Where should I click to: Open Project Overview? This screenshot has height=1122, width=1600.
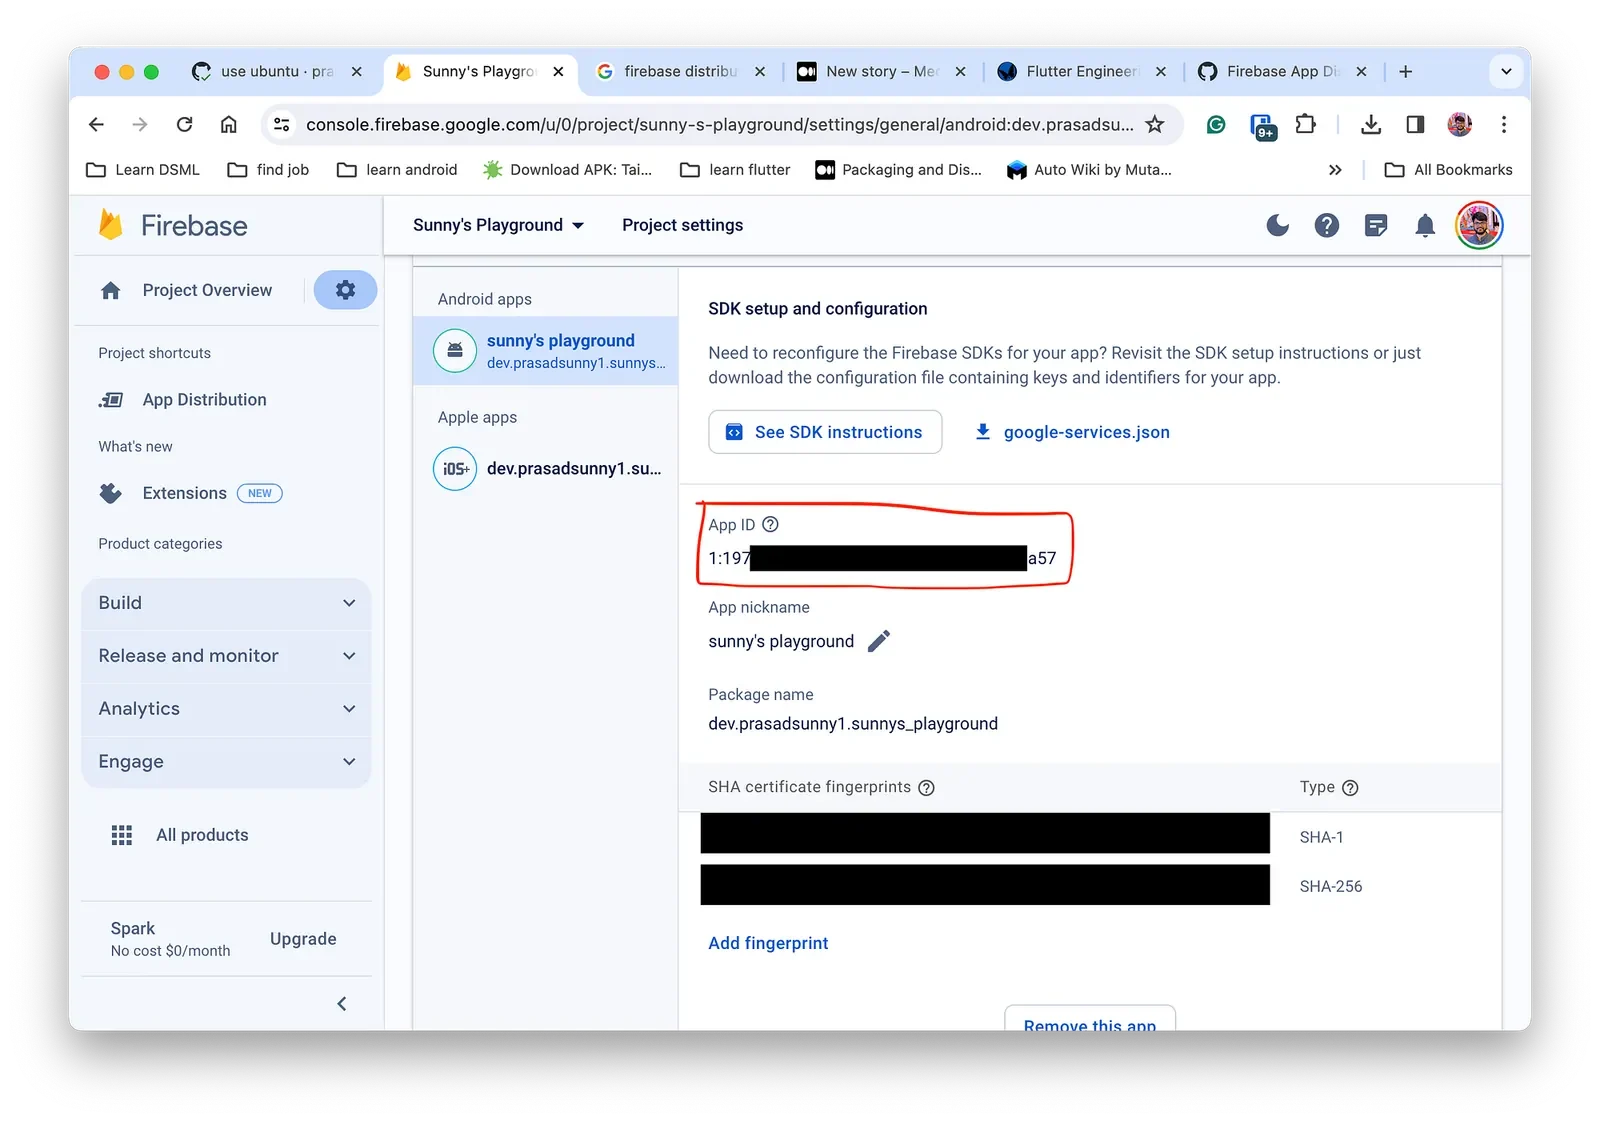187,290
